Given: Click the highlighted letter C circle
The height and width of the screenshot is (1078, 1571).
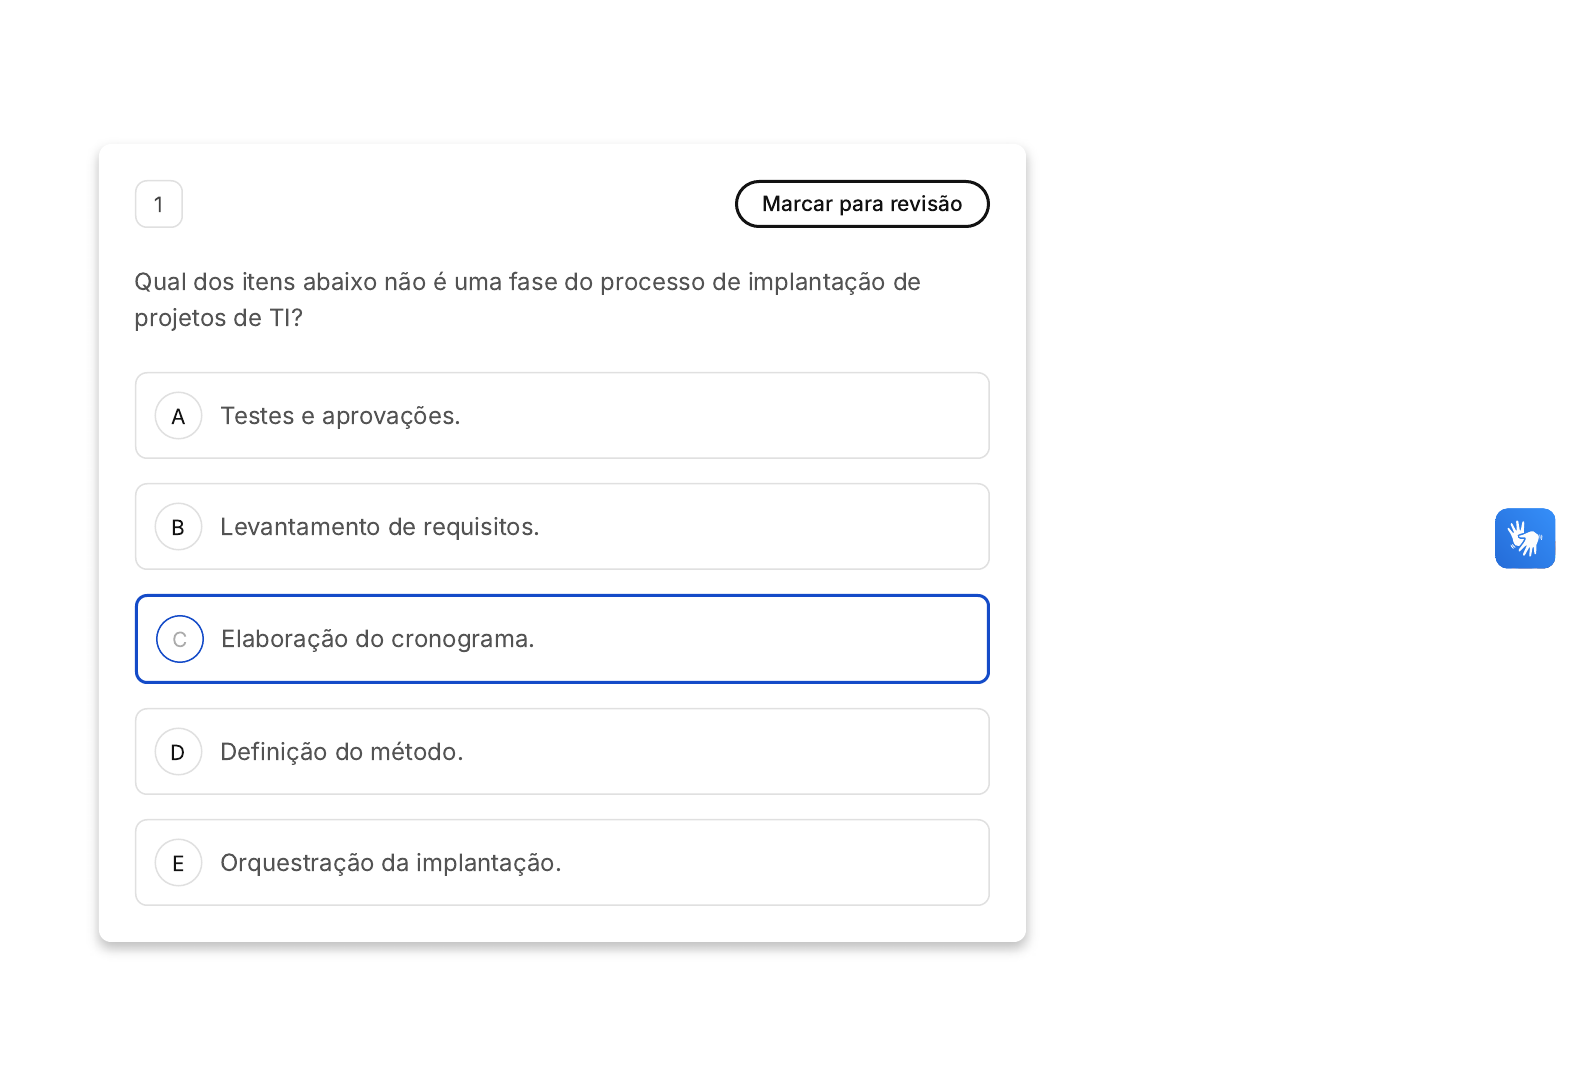Looking at the screenshot, I should click(180, 639).
